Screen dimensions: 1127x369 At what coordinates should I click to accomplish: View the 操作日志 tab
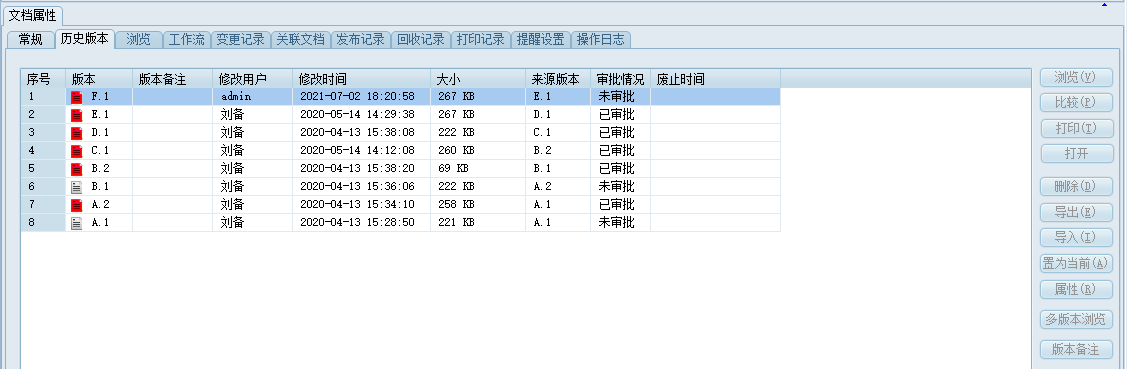tap(601, 40)
